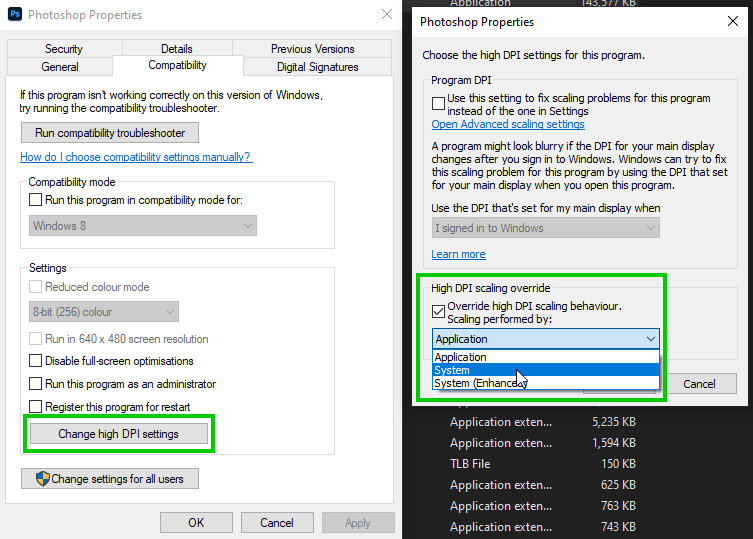Switch to the General tab
Screen dimensions: 753x539
point(60,67)
